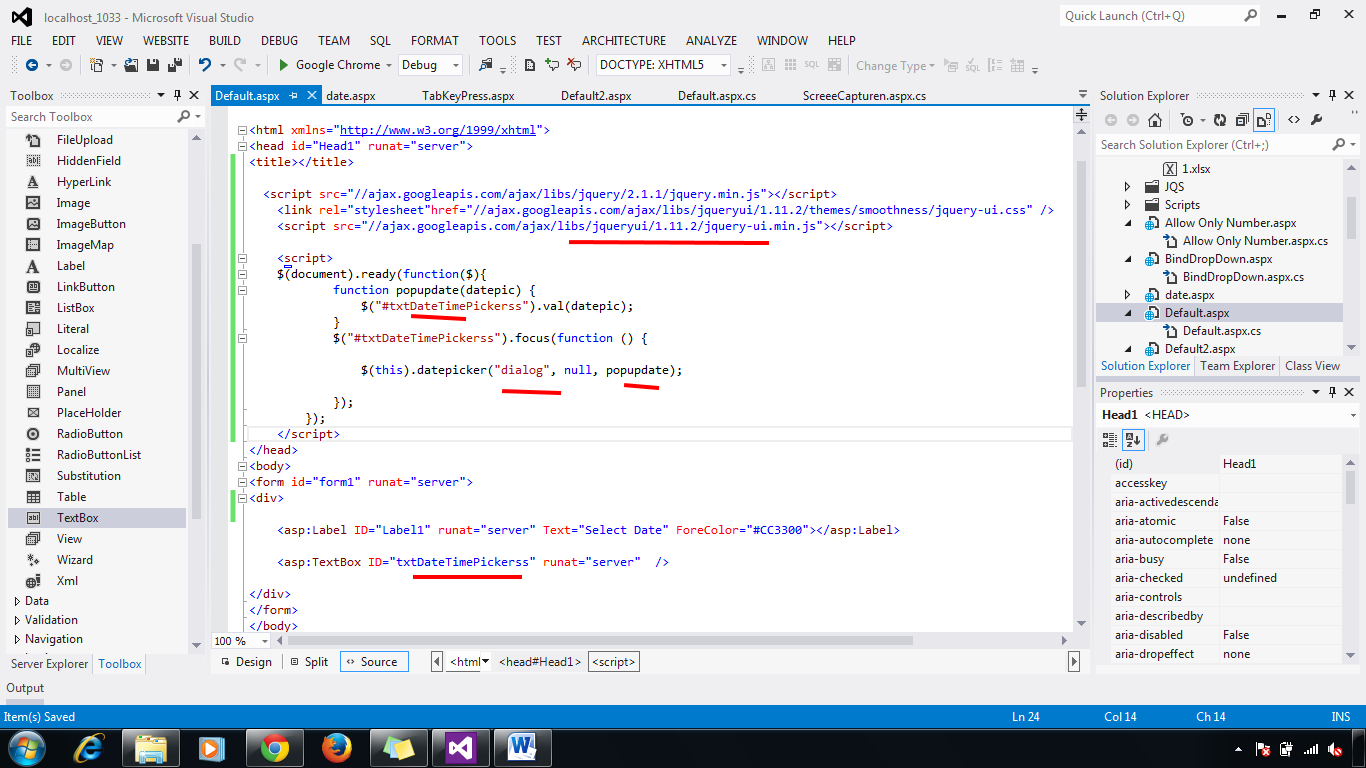Click the split editor handle above scrollbar
This screenshot has height=768, width=1366.
1081,114
